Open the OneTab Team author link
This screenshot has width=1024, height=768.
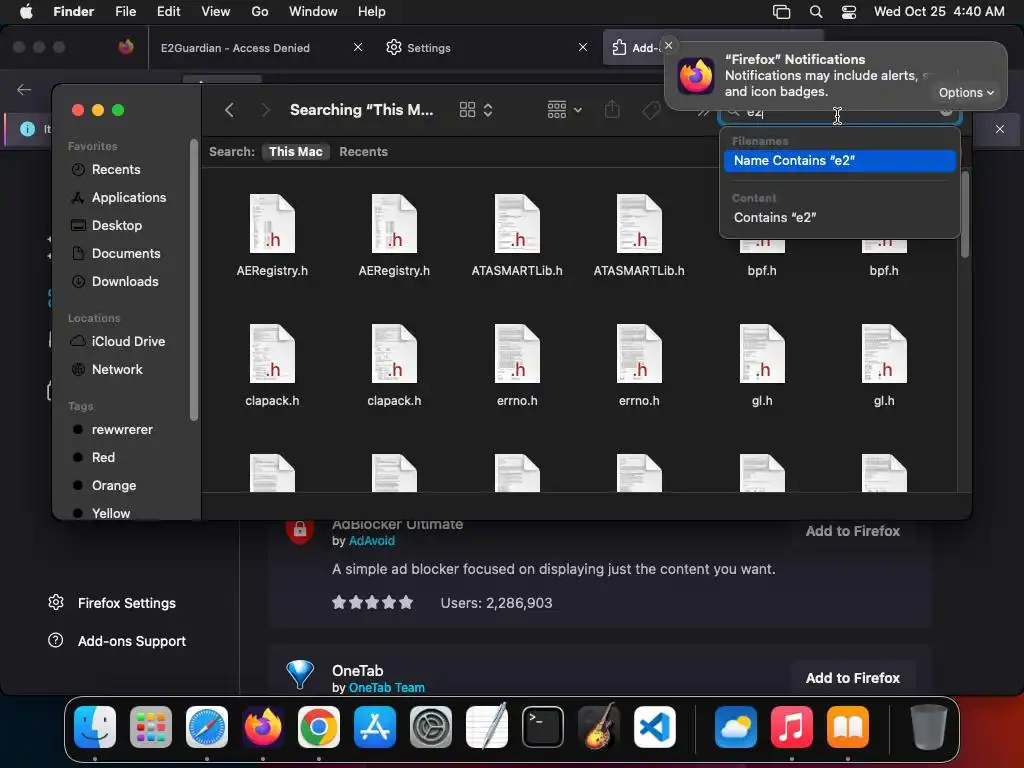coord(387,688)
